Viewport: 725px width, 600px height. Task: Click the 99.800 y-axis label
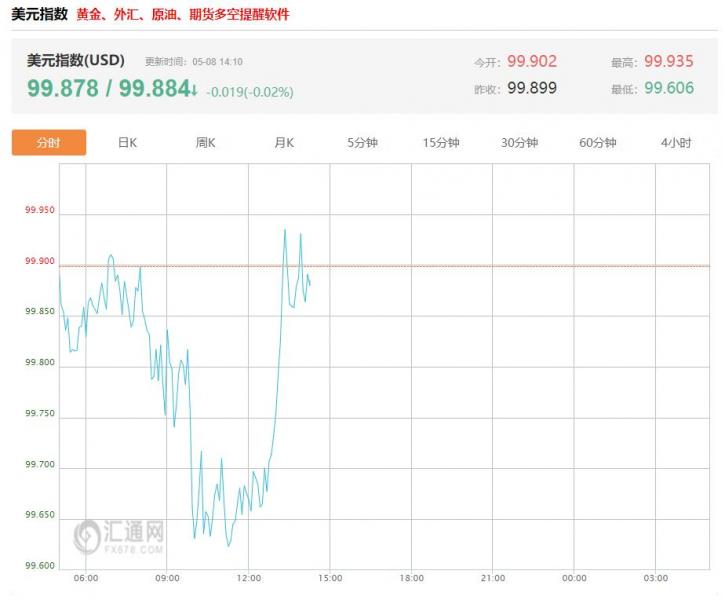[x=40, y=362]
